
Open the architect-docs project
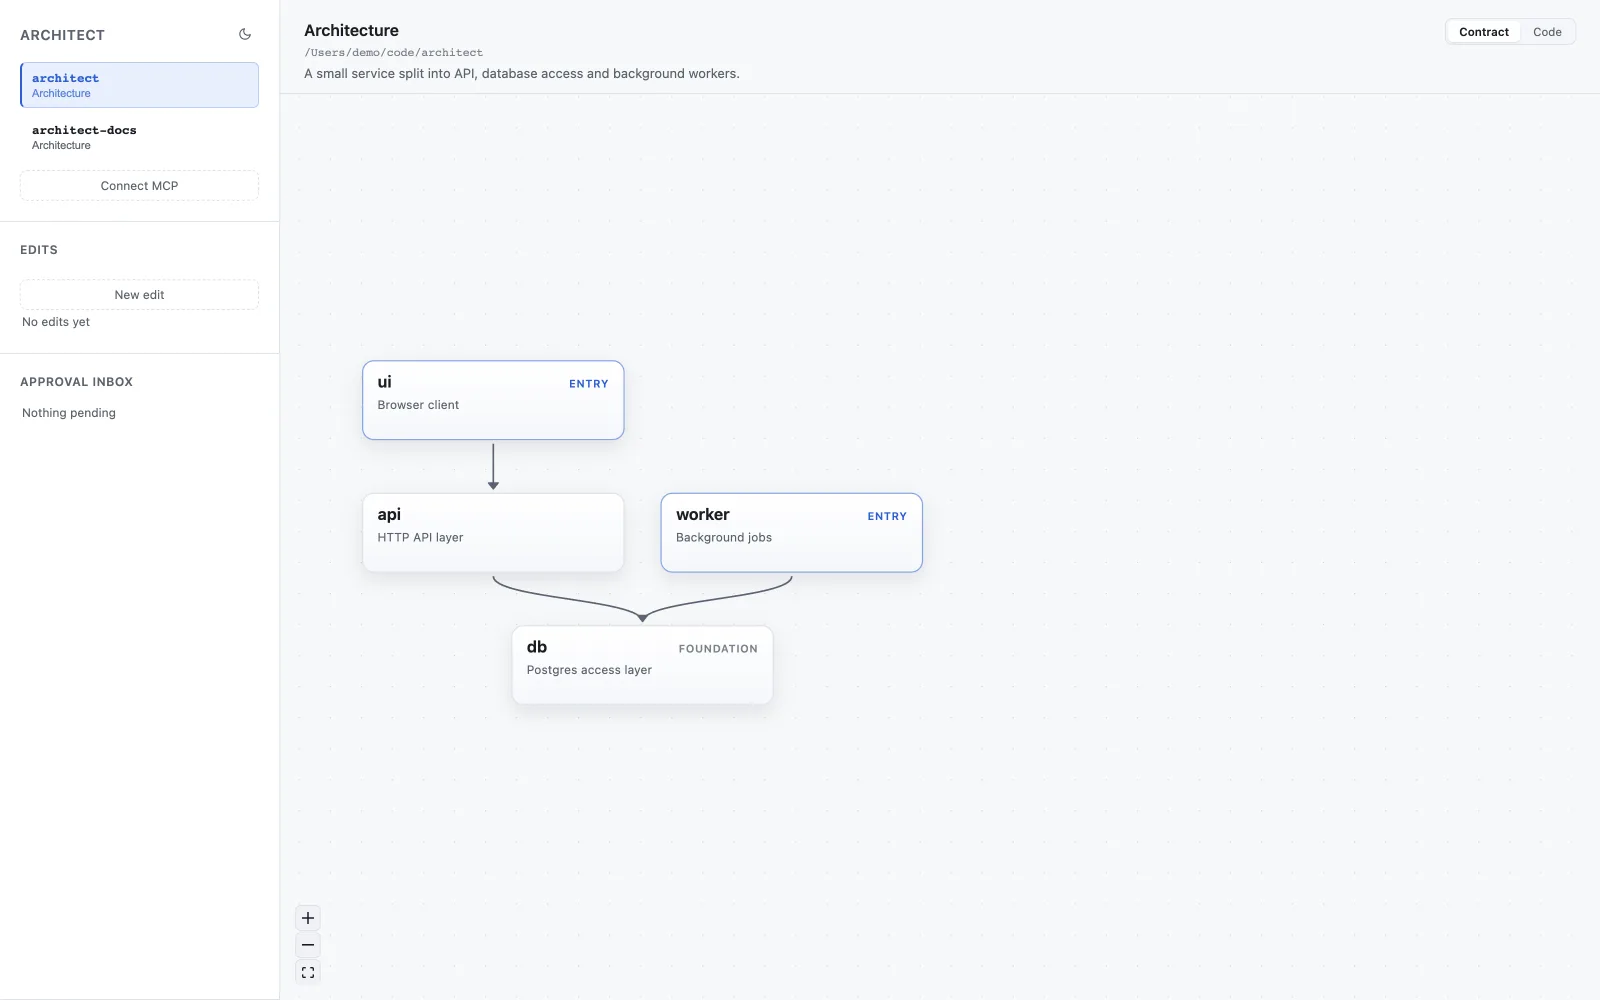click(x=139, y=137)
